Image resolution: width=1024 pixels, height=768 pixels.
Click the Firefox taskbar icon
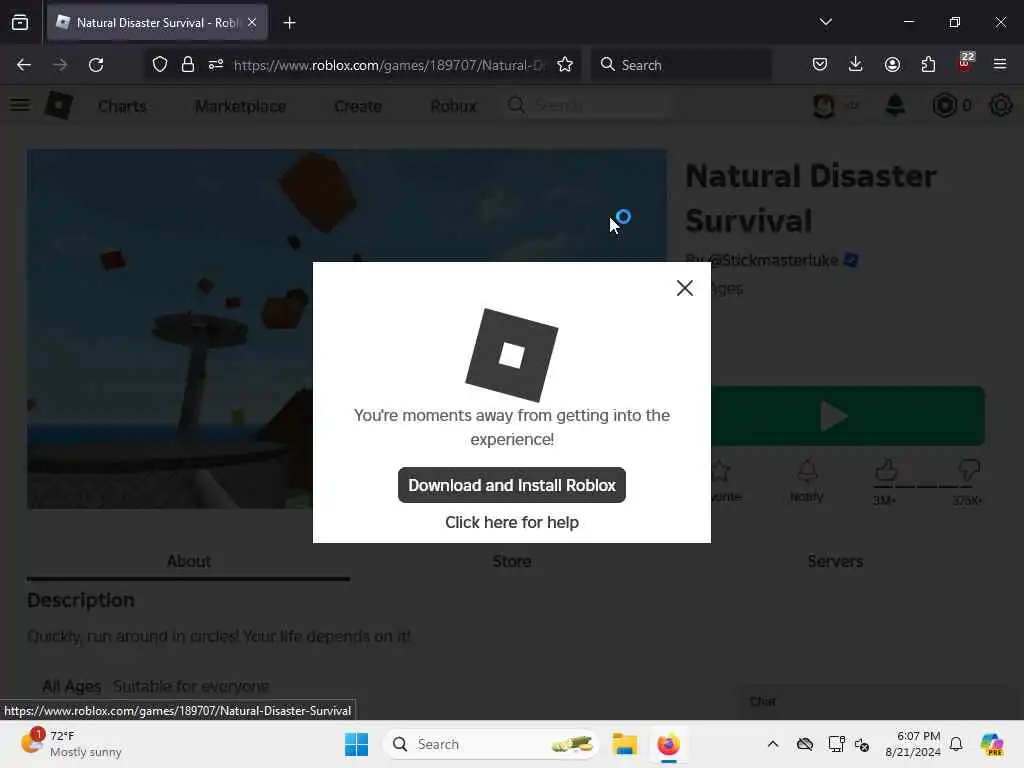(668, 744)
